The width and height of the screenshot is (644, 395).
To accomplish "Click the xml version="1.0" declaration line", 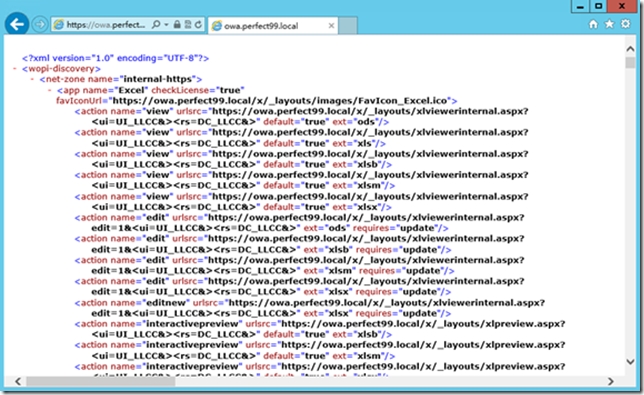I will pos(115,58).
